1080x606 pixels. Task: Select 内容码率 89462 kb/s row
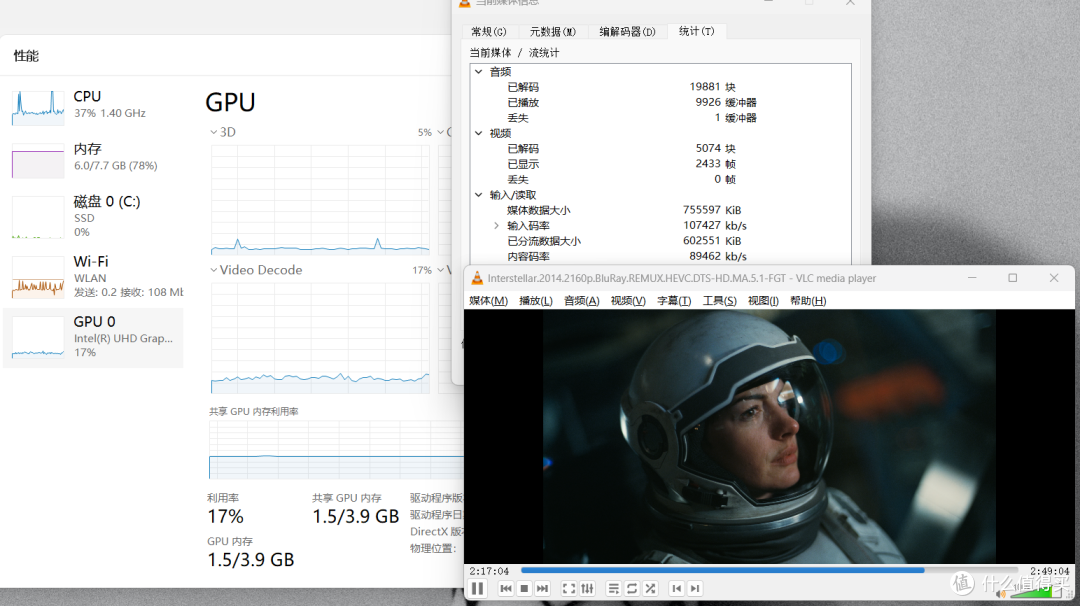(x=661, y=256)
